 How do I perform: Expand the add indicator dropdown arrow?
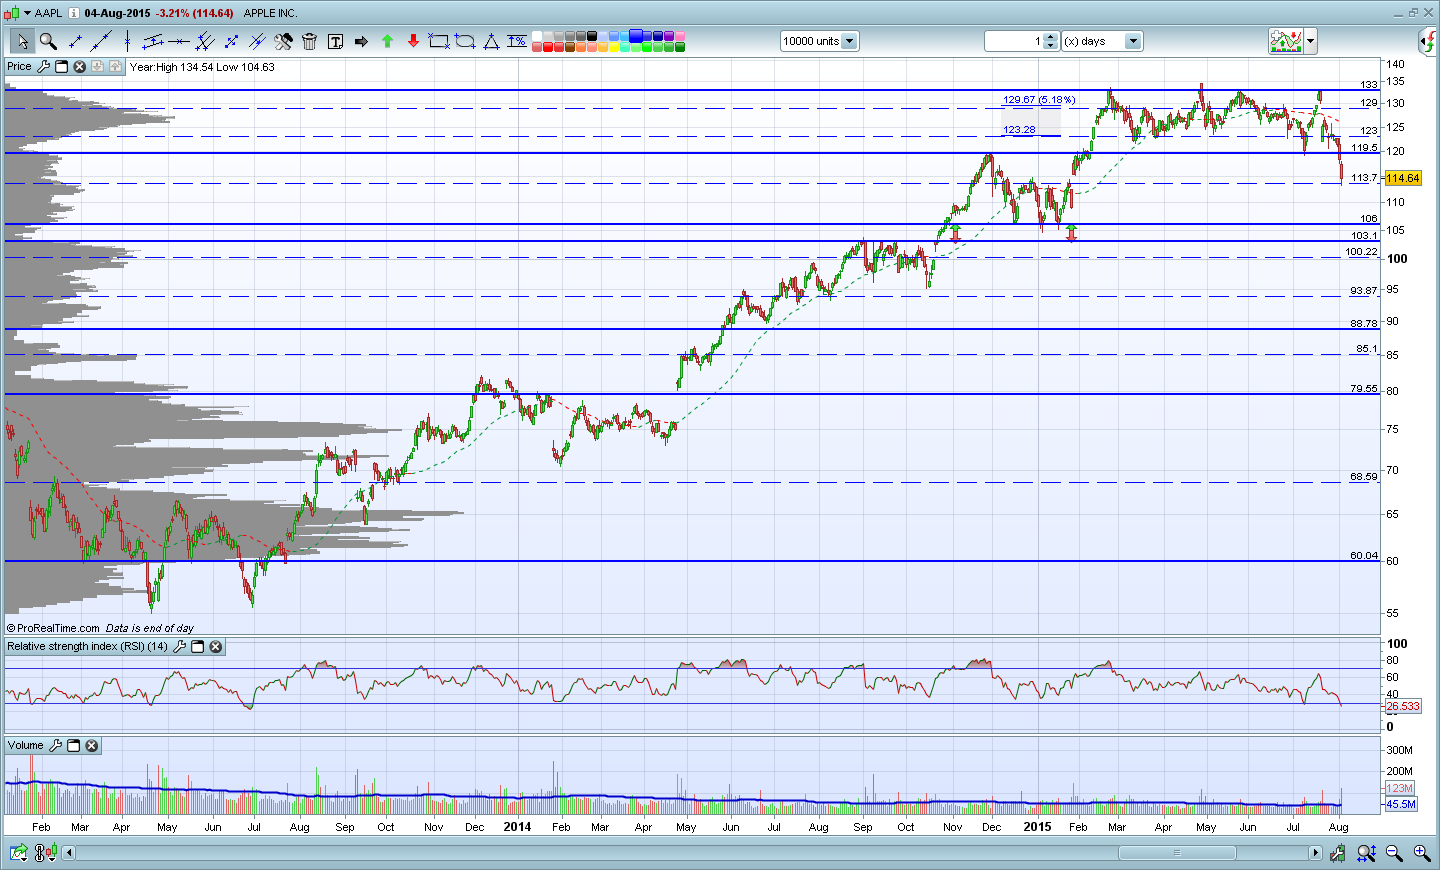point(1310,41)
